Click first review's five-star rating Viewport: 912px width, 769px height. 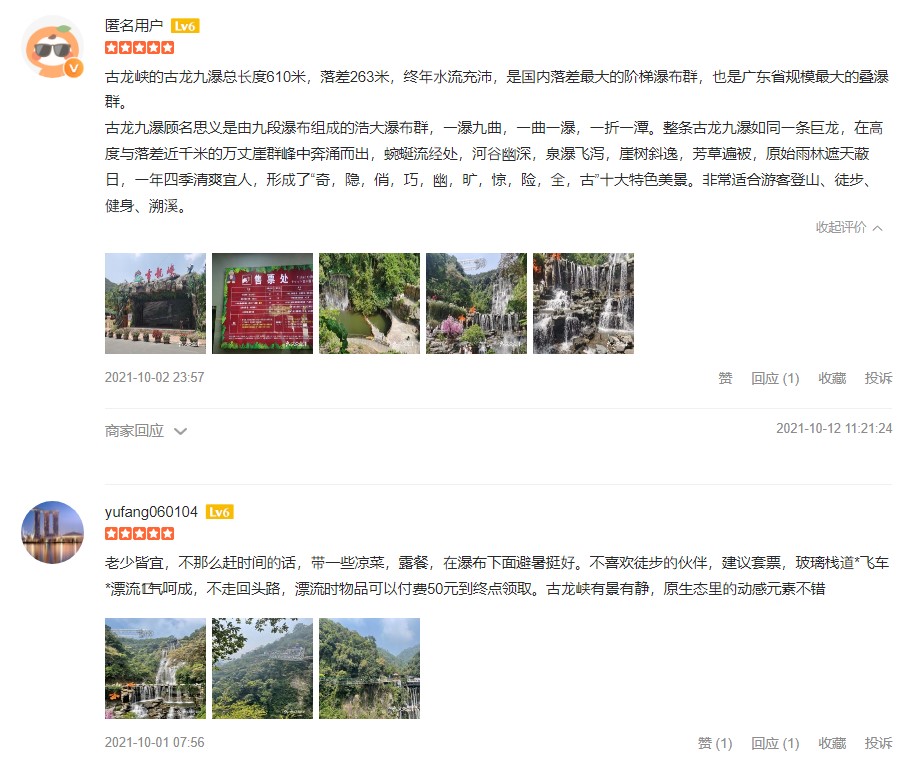pyautogui.click(x=140, y=48)
